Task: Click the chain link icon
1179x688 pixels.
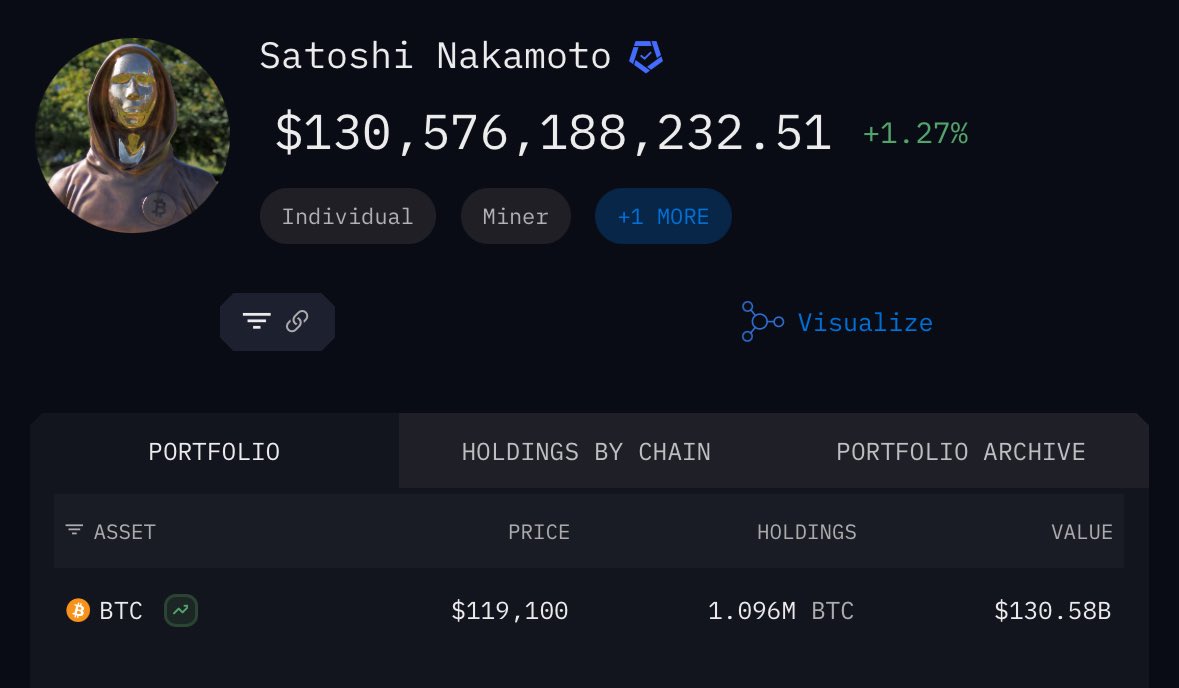Action: 297,321
